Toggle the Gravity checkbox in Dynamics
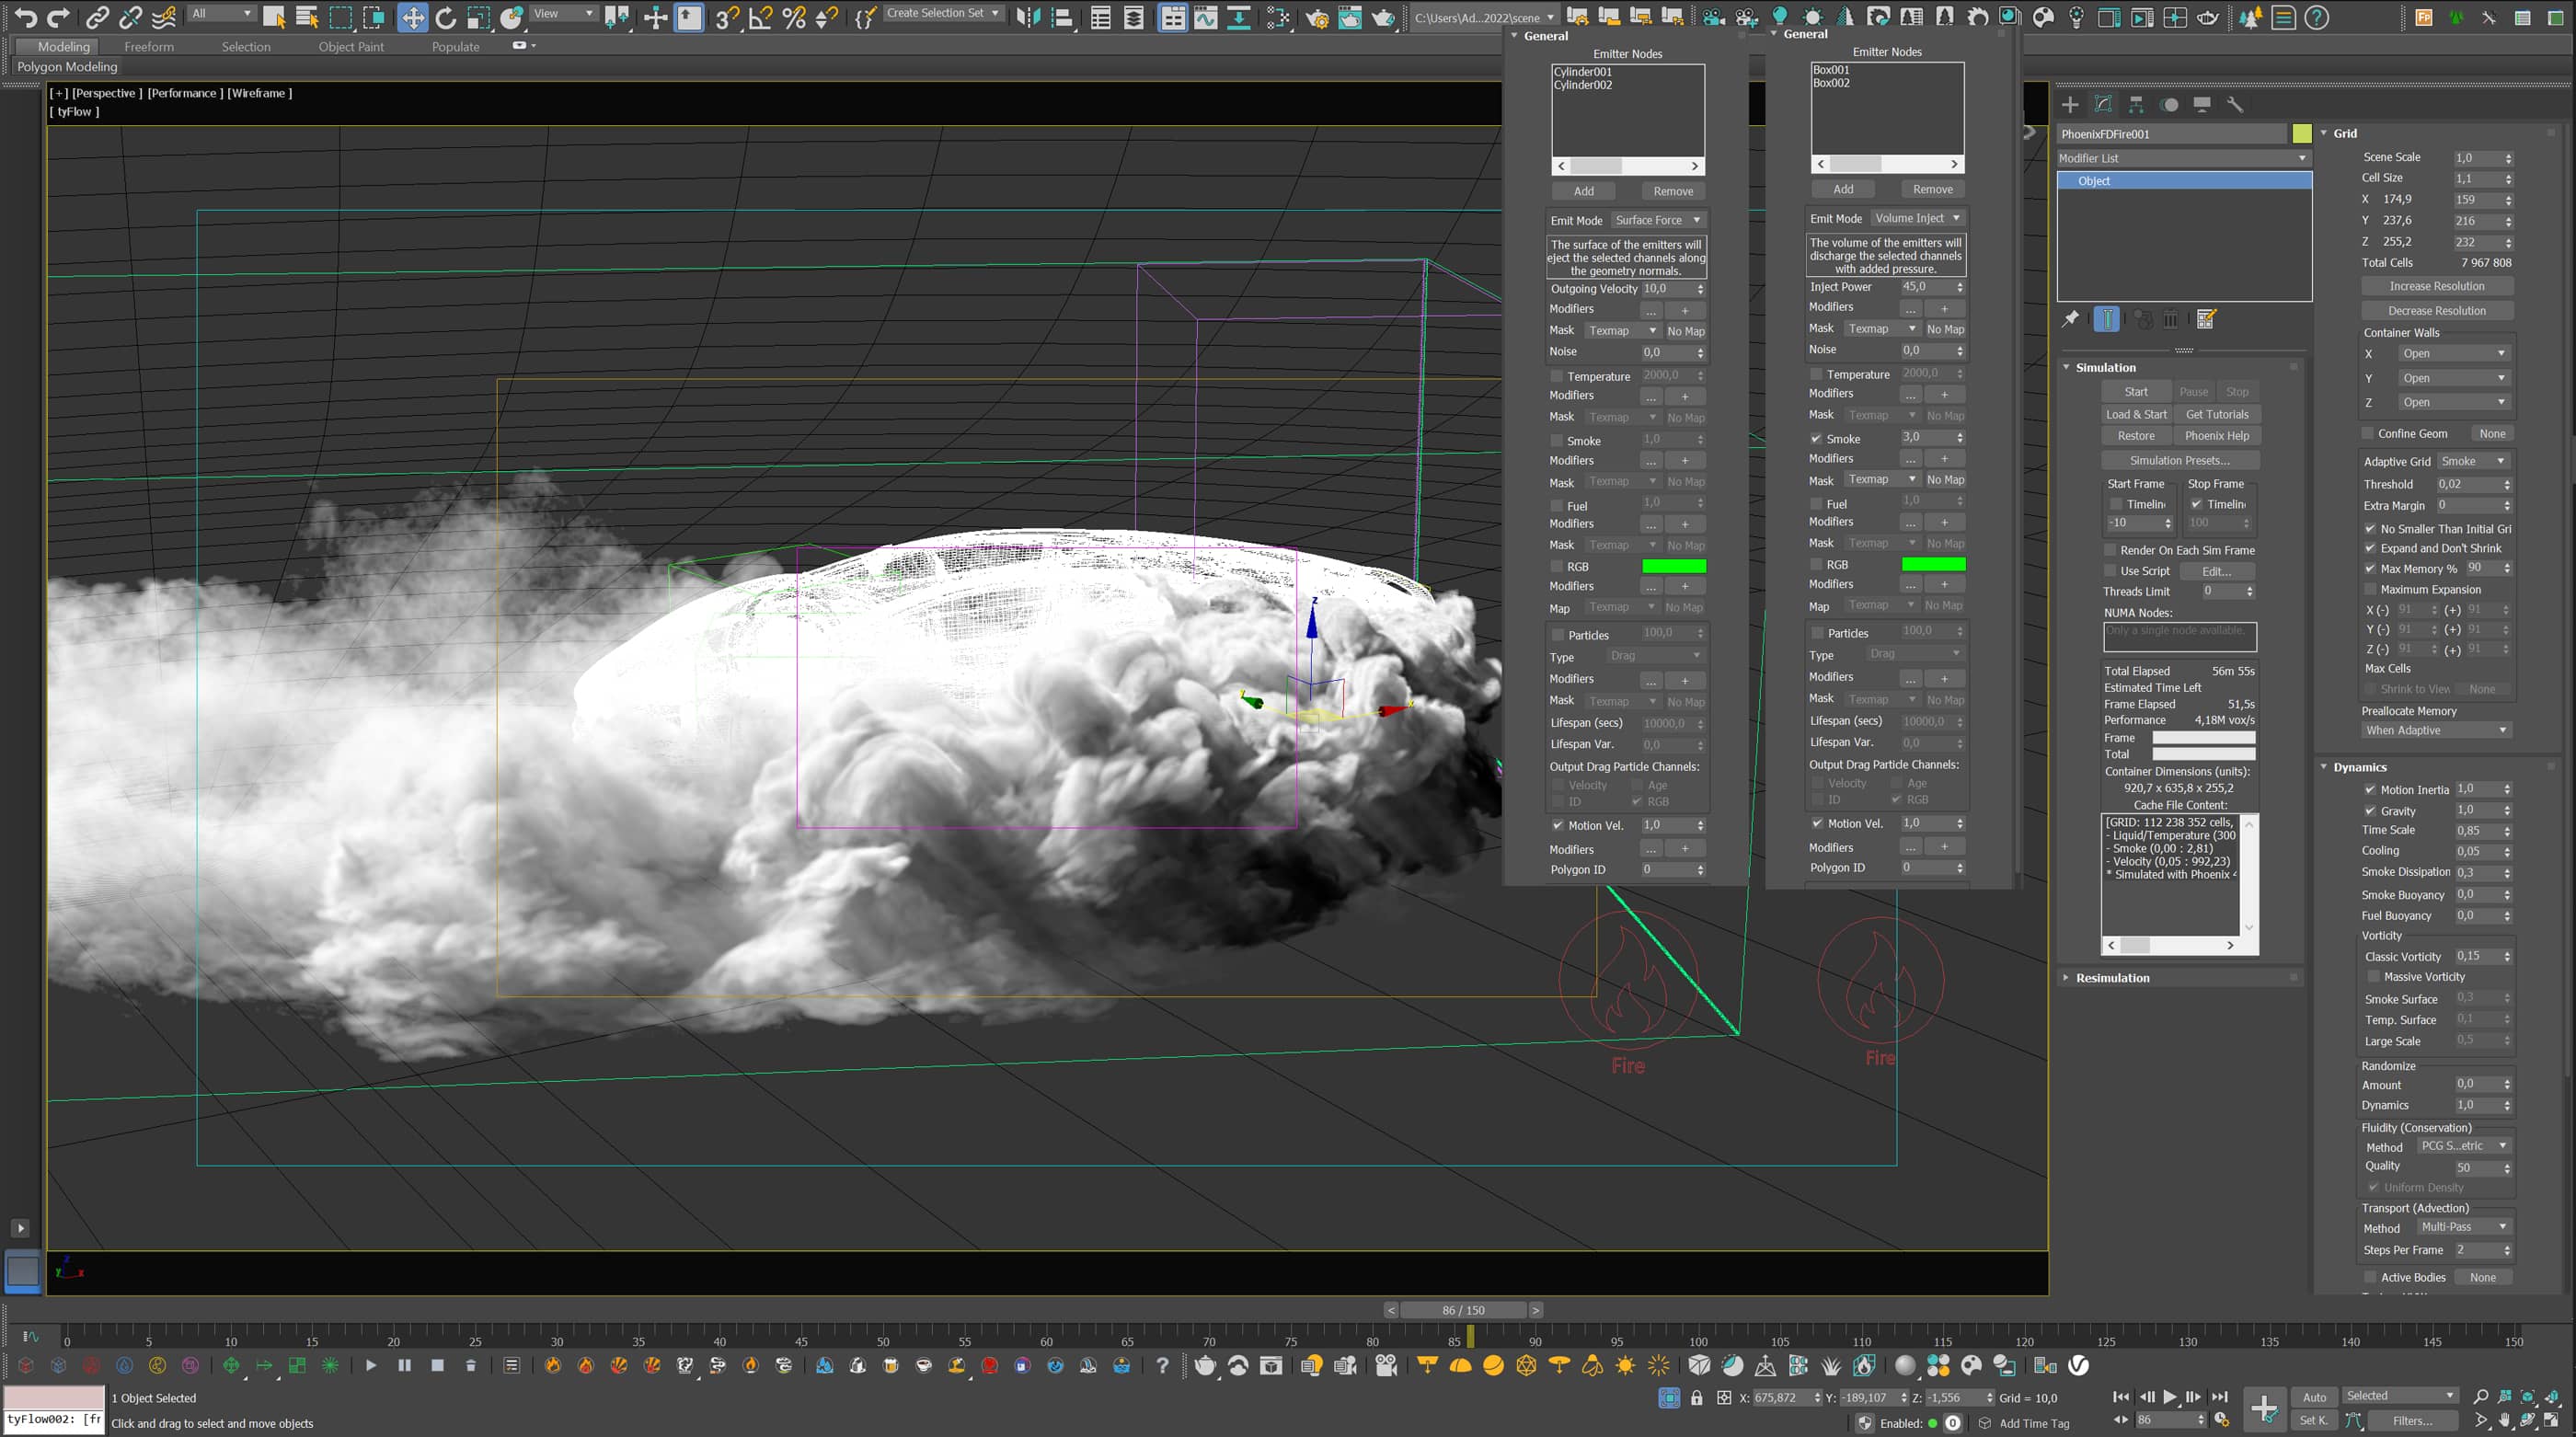Viewport: 2576px width, 1437px height. click(2370, 811)
